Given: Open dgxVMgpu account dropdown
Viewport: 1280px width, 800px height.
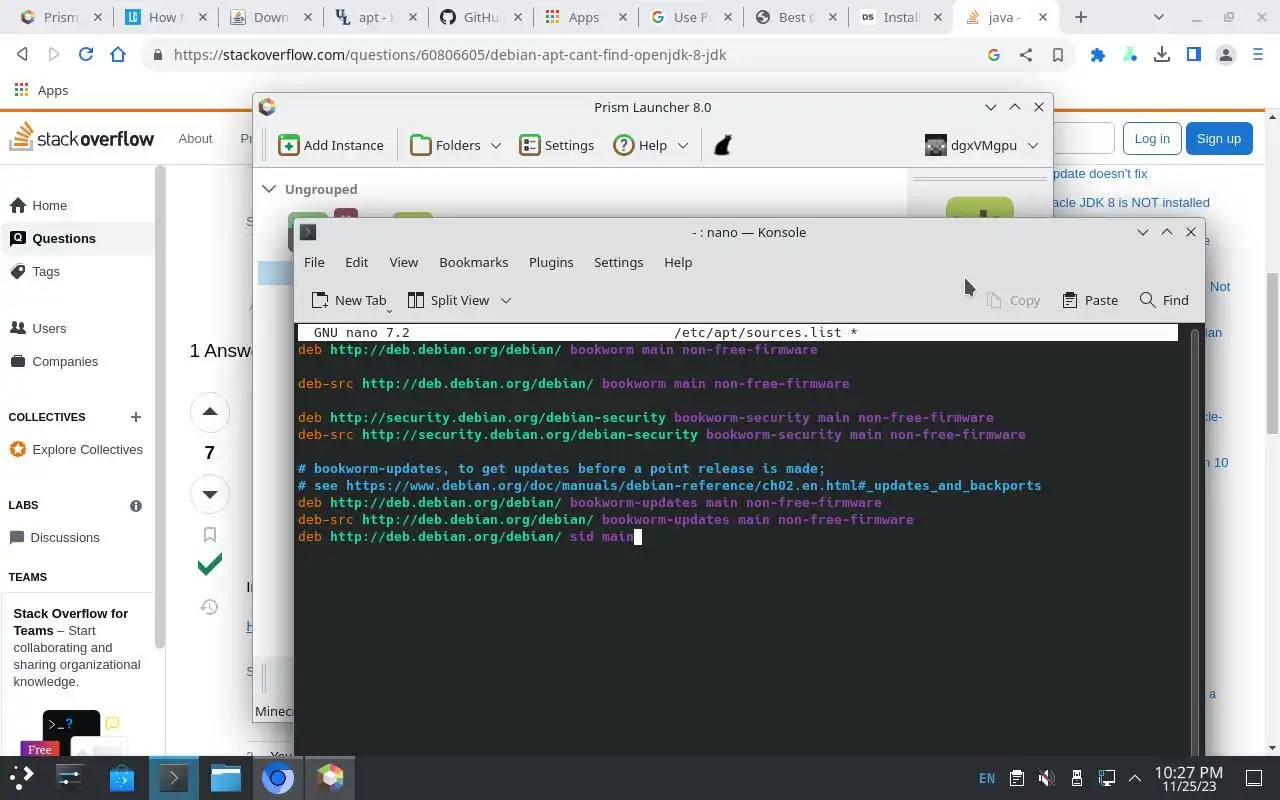Looking at the screenshot, I should pos(982,145).
